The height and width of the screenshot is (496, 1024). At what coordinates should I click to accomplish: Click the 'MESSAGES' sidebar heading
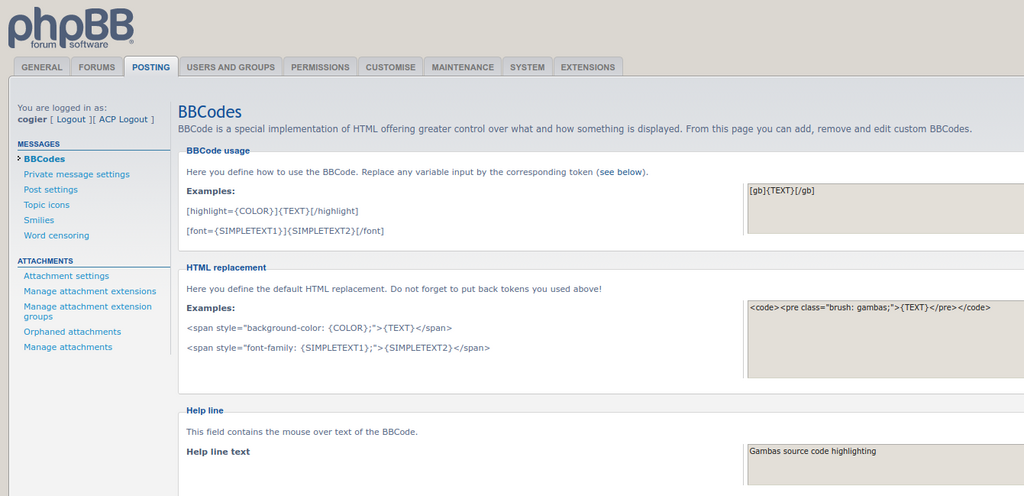[39, 144]
